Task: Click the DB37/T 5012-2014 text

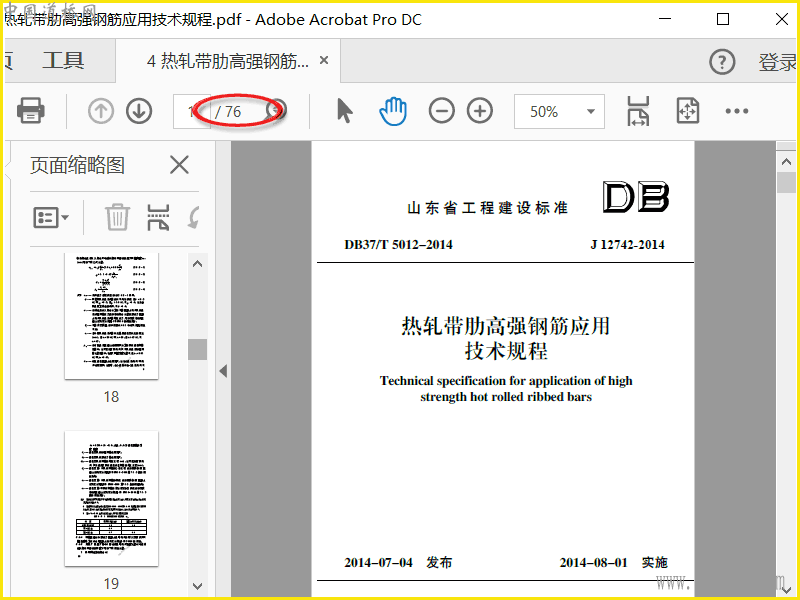Action: (398, 244)
